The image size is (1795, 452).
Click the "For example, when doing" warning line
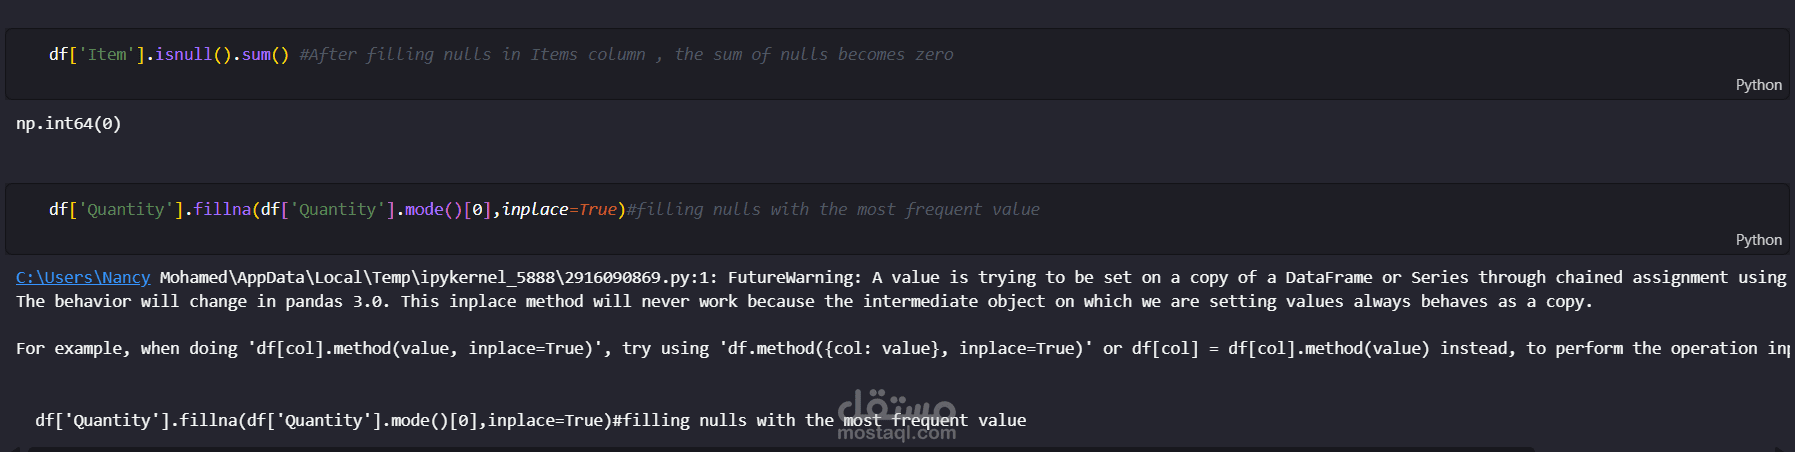126,348
